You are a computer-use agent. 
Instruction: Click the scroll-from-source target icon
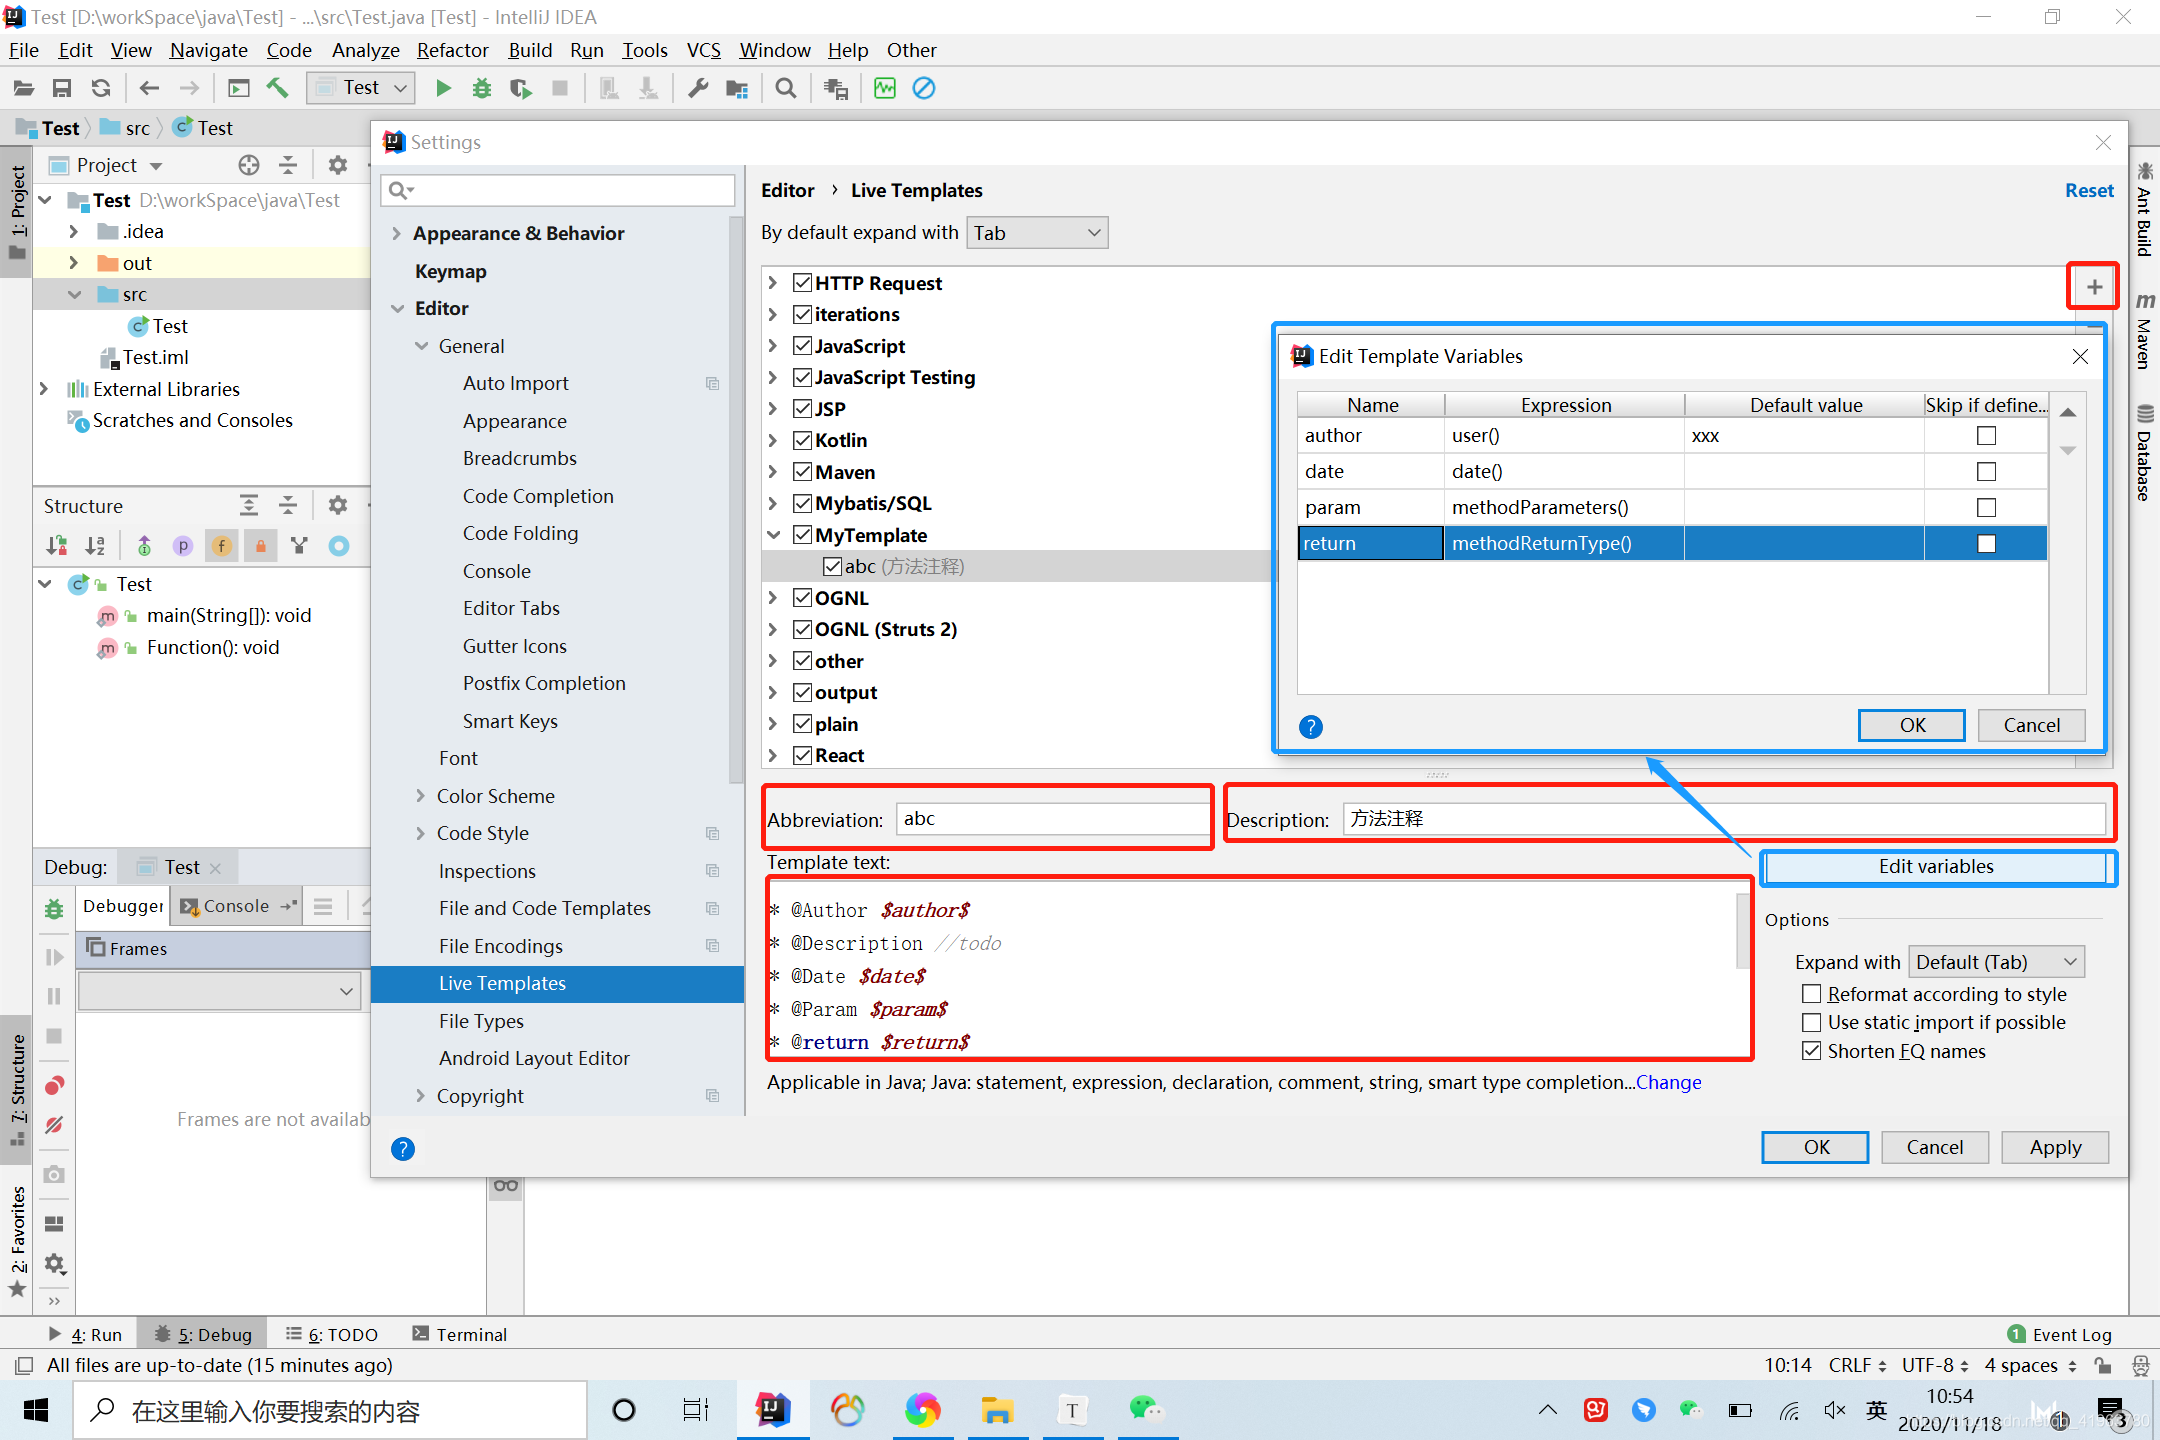click(x=249, y=165)
